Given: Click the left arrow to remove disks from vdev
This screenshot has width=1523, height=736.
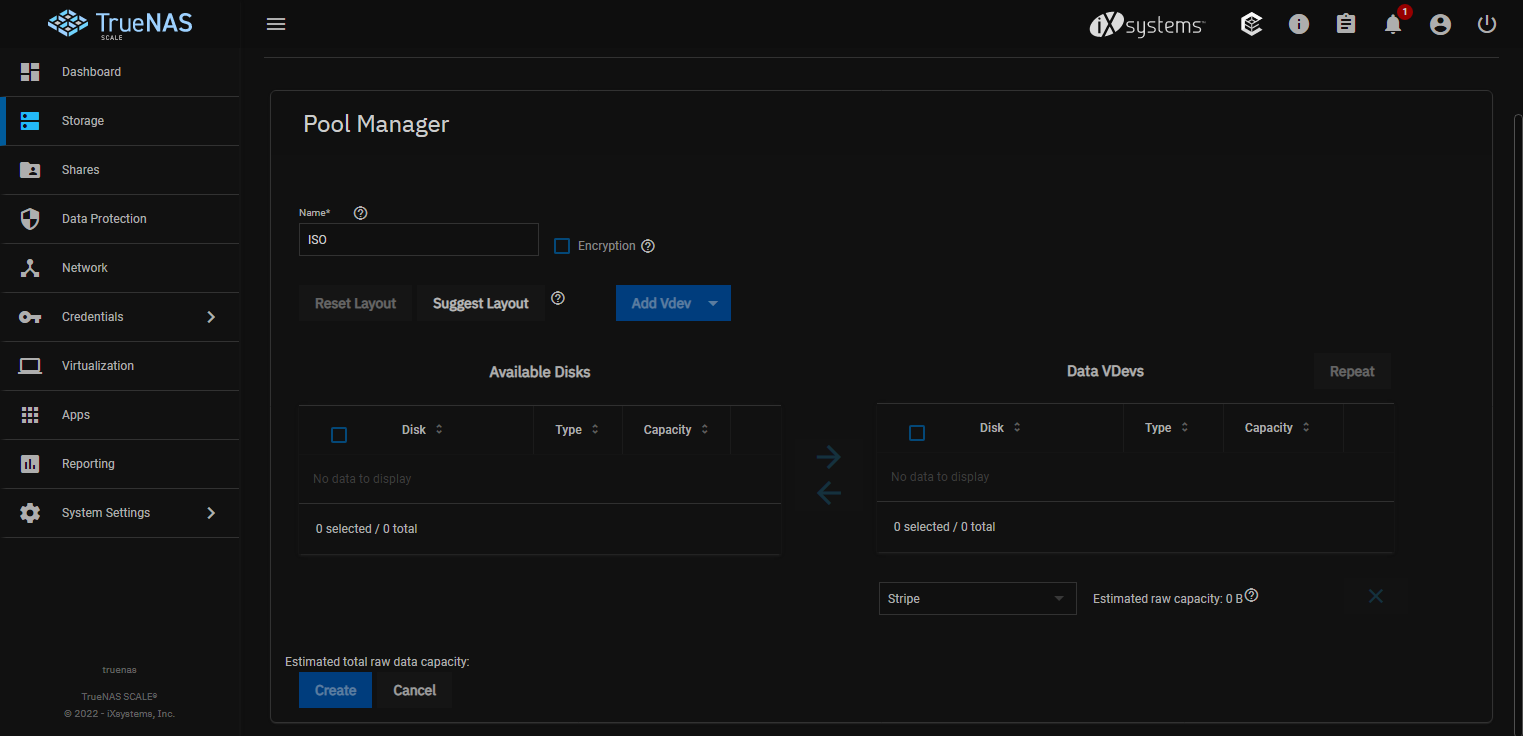Looking at the screenshot, I should tap(828, 493).
